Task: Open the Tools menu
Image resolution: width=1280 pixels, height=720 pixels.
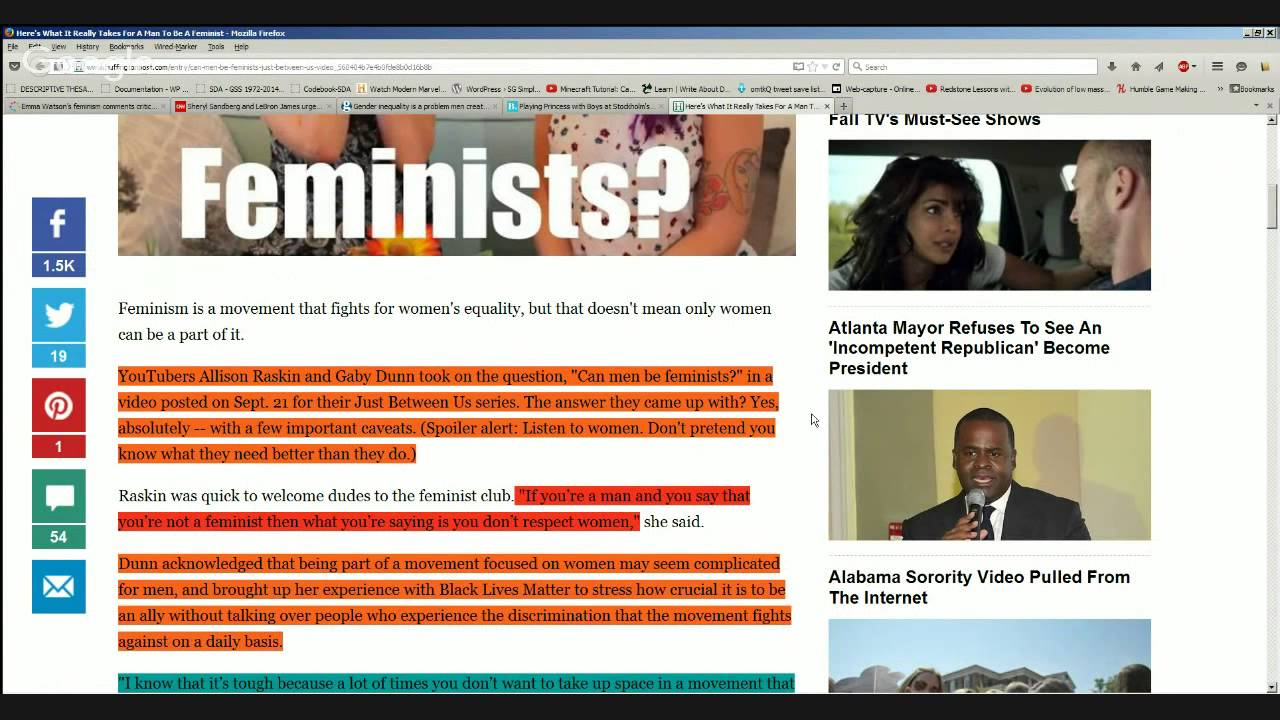Action: pos(215,47)
